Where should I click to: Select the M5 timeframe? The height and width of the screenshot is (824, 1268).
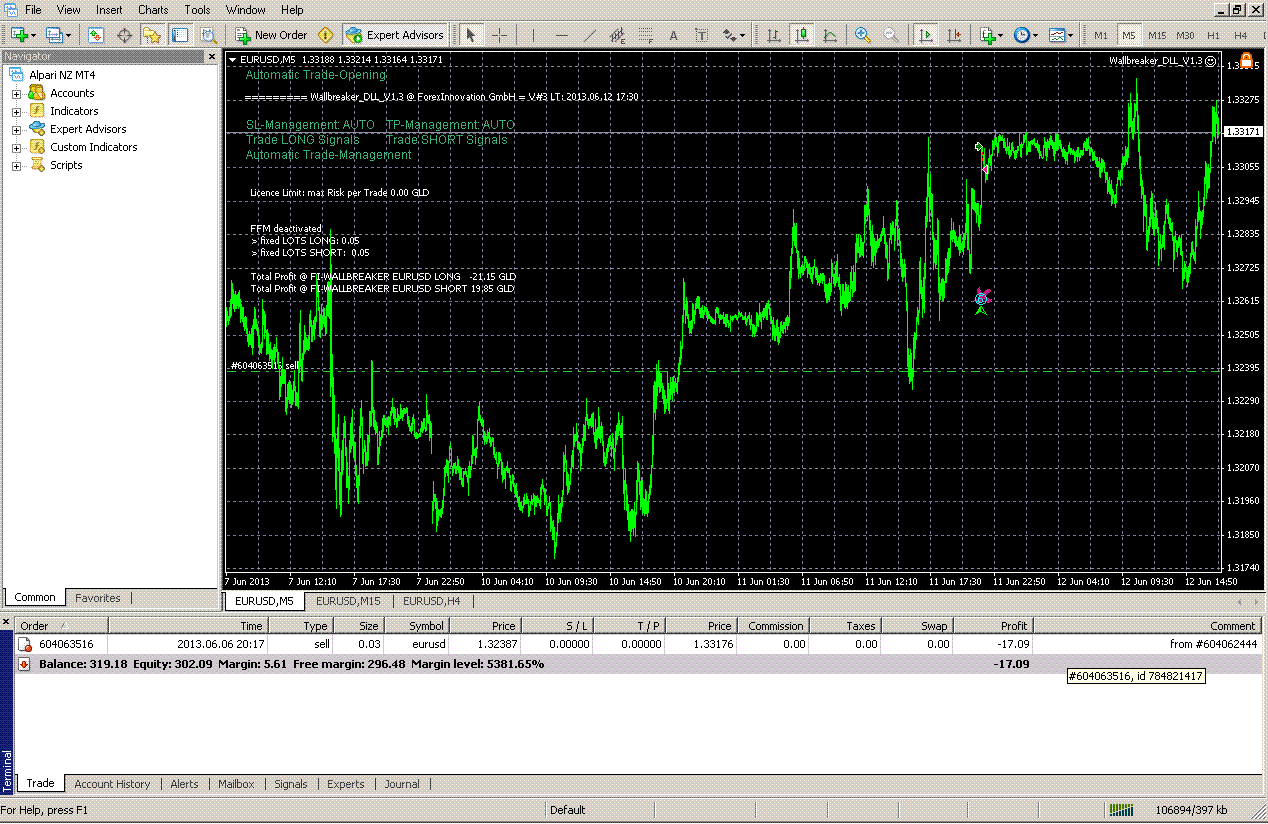tap(1128, 35)
